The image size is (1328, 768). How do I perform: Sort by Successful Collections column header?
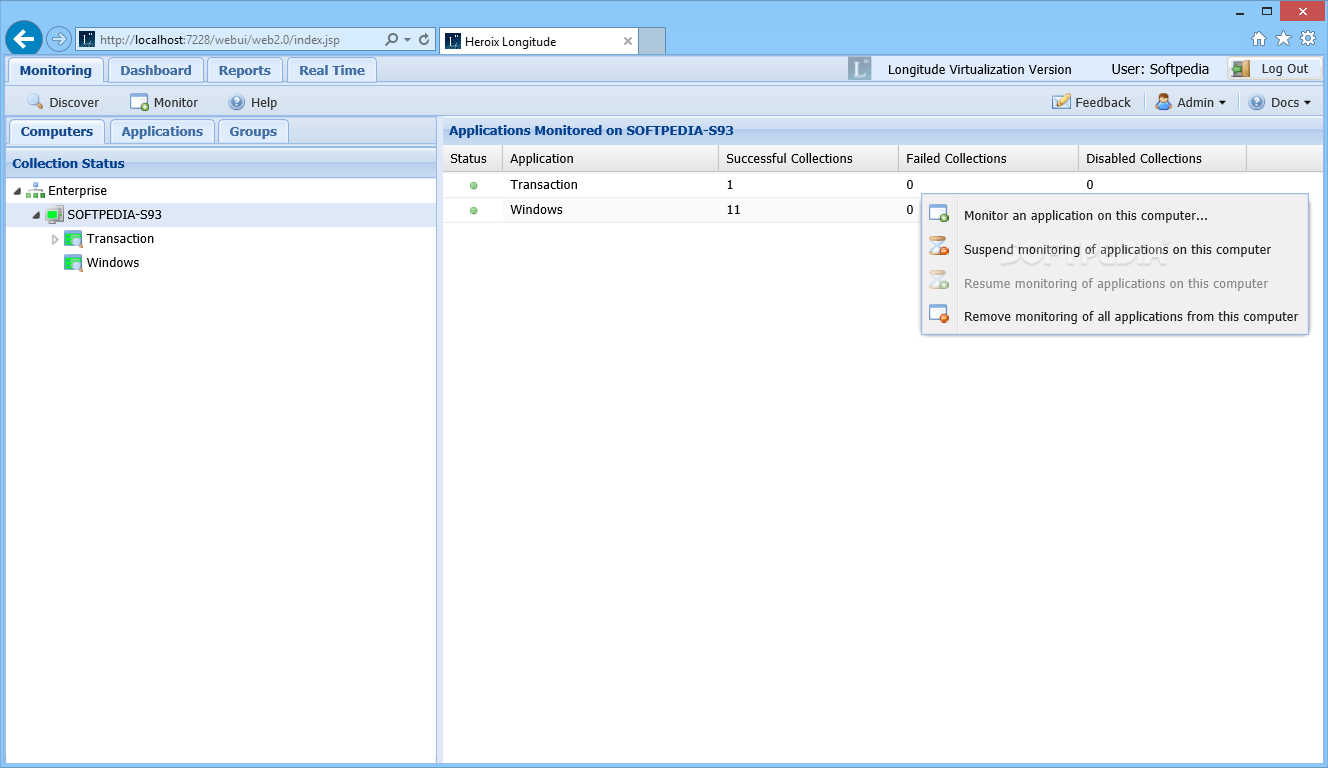(808, 158)
